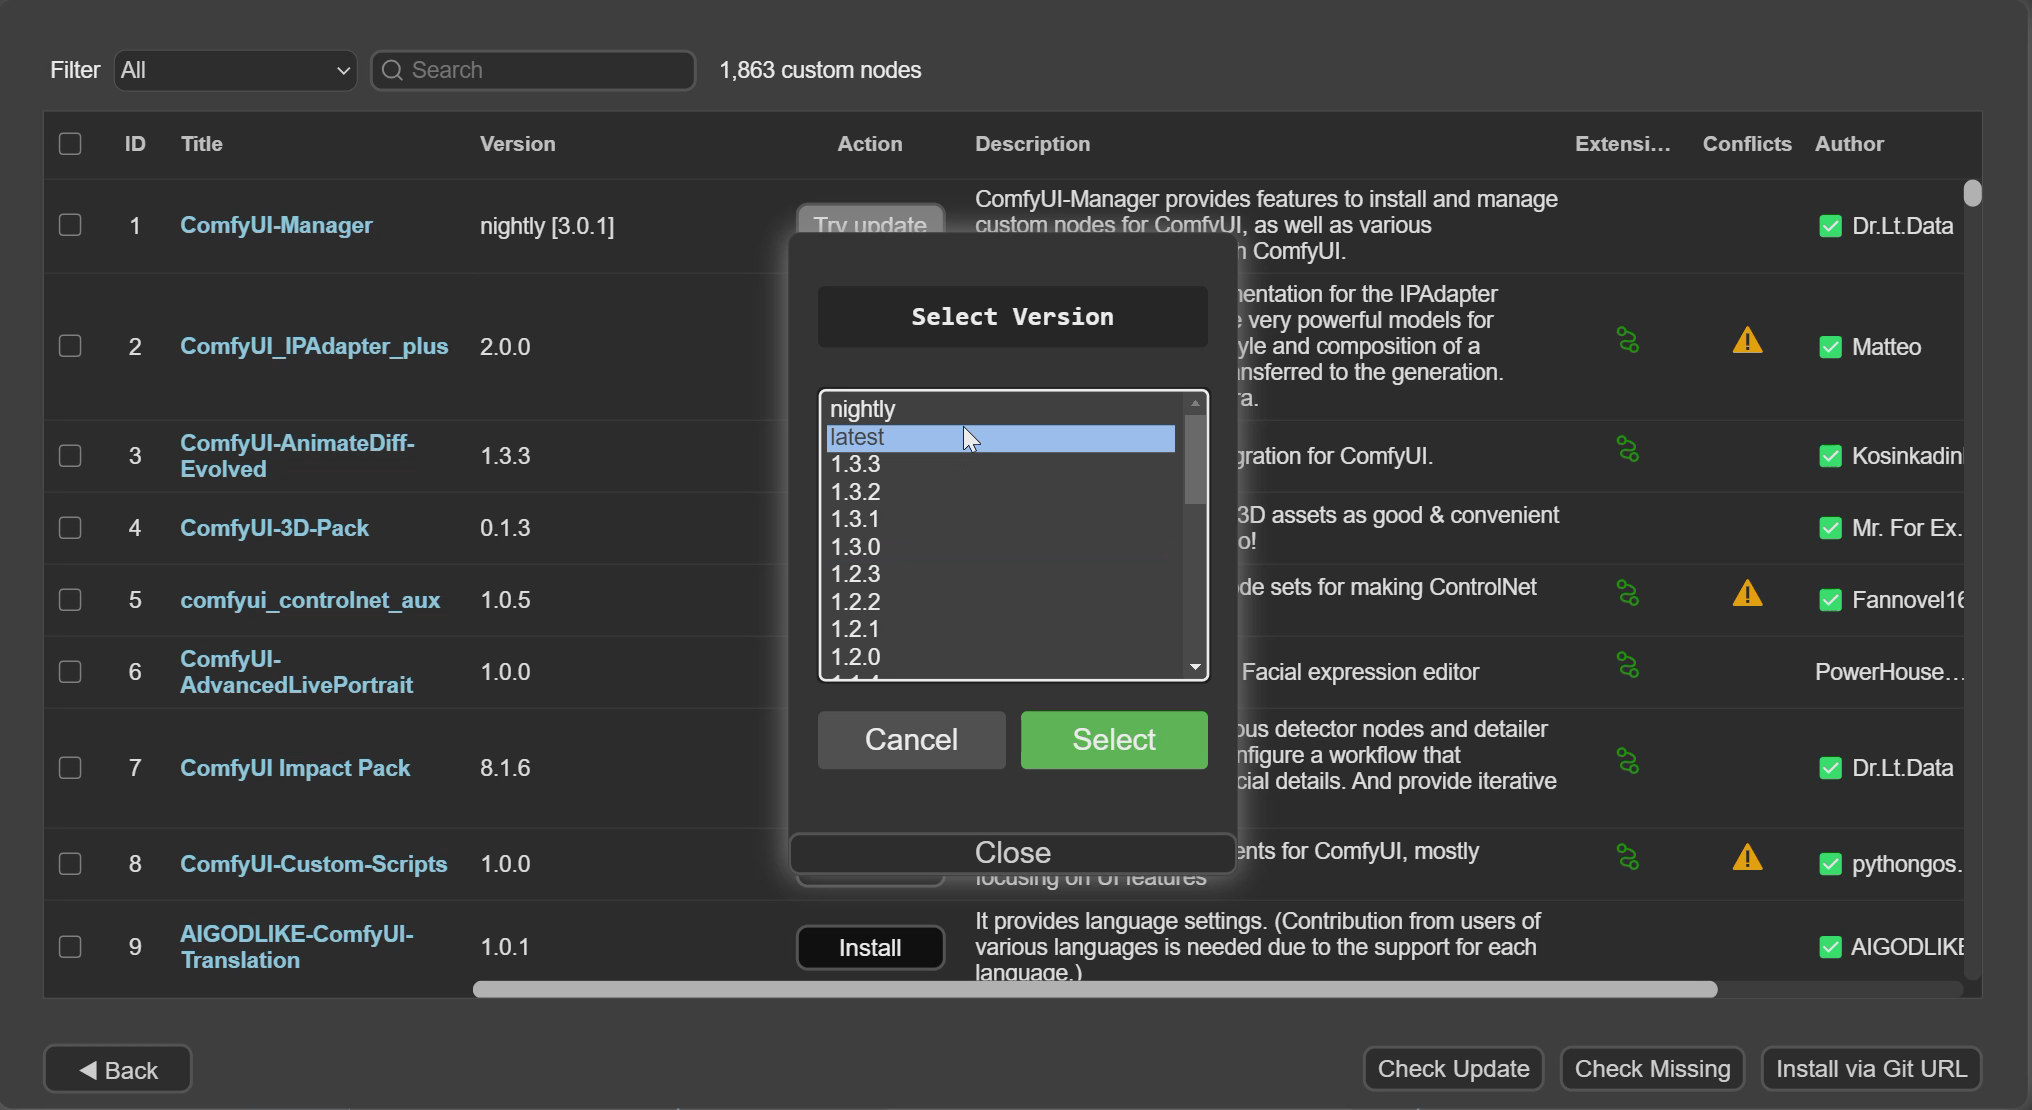Screen dimensions: 2032x1110
Task: Select the ComfyUI-3D-Pack row checkbox
Action: 70,527
